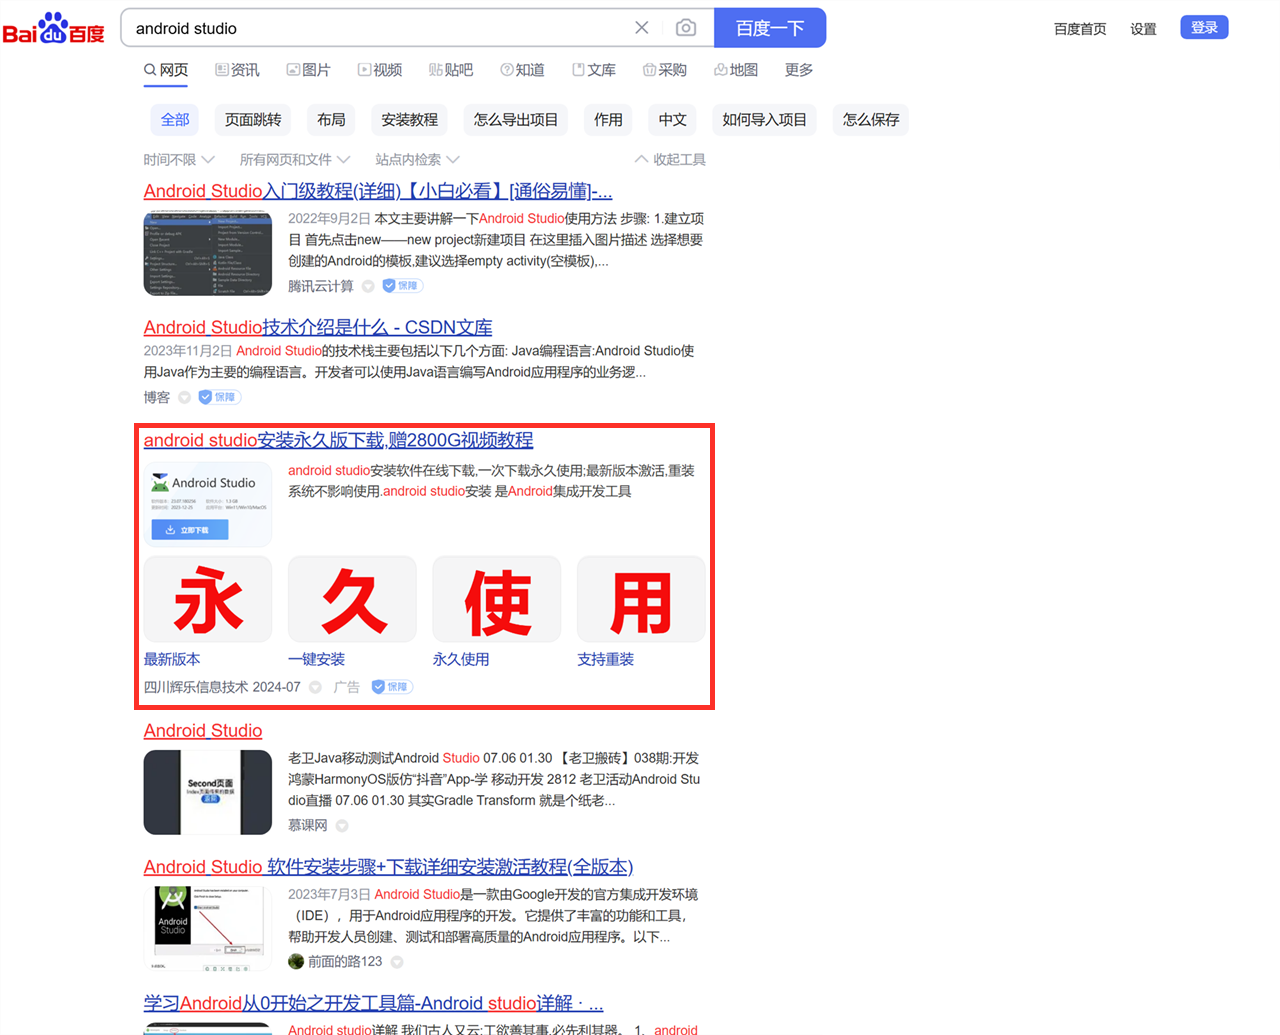Click the 久 image tile
The width and height of the screenshot is (1280, 1035).
click(352, 600)
